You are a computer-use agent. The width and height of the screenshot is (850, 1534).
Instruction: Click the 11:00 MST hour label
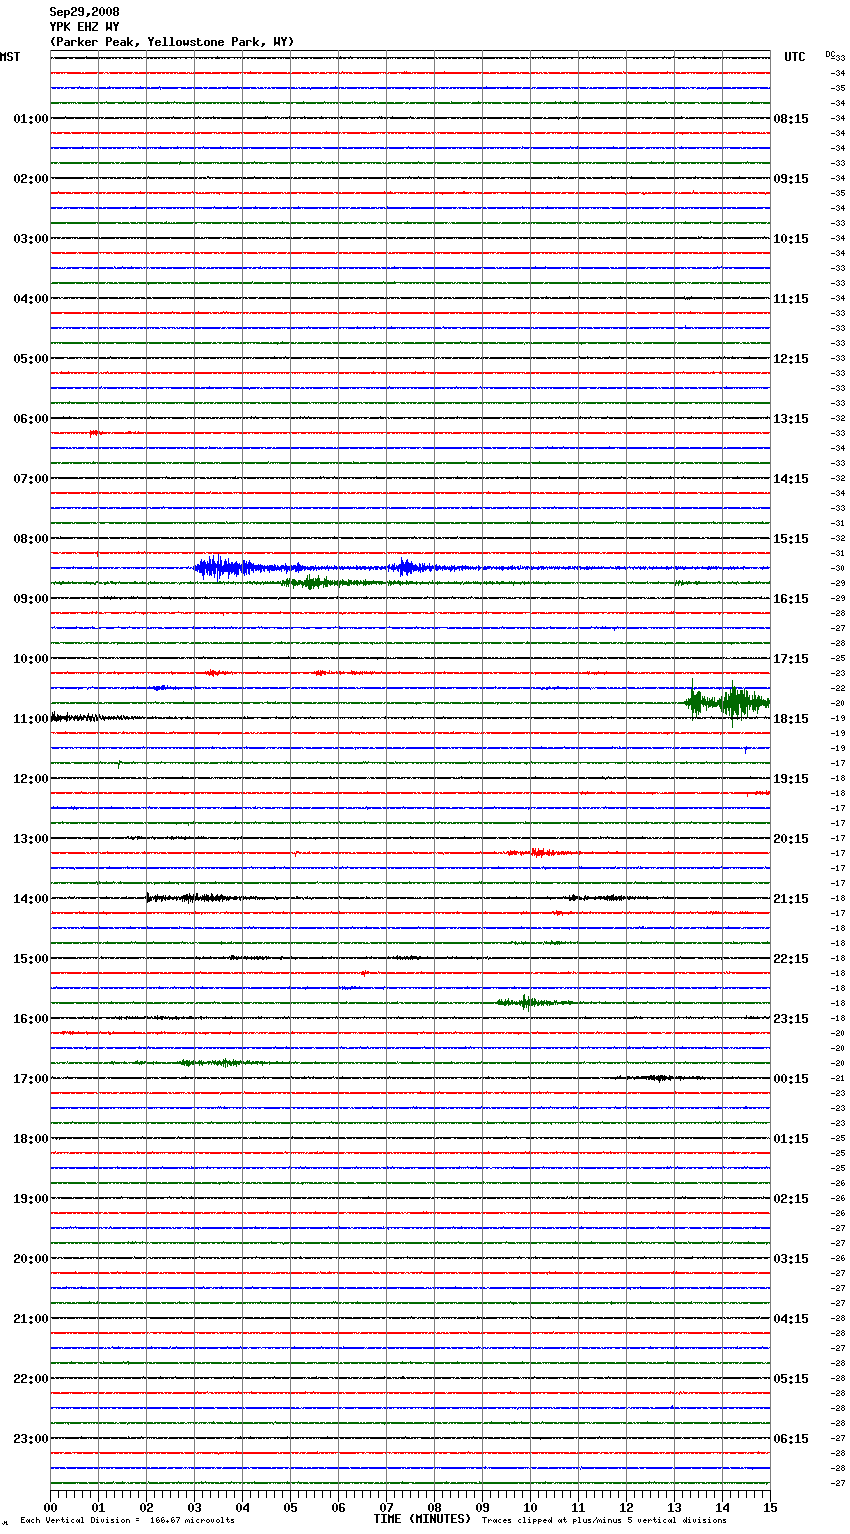(x=31, y=719)
